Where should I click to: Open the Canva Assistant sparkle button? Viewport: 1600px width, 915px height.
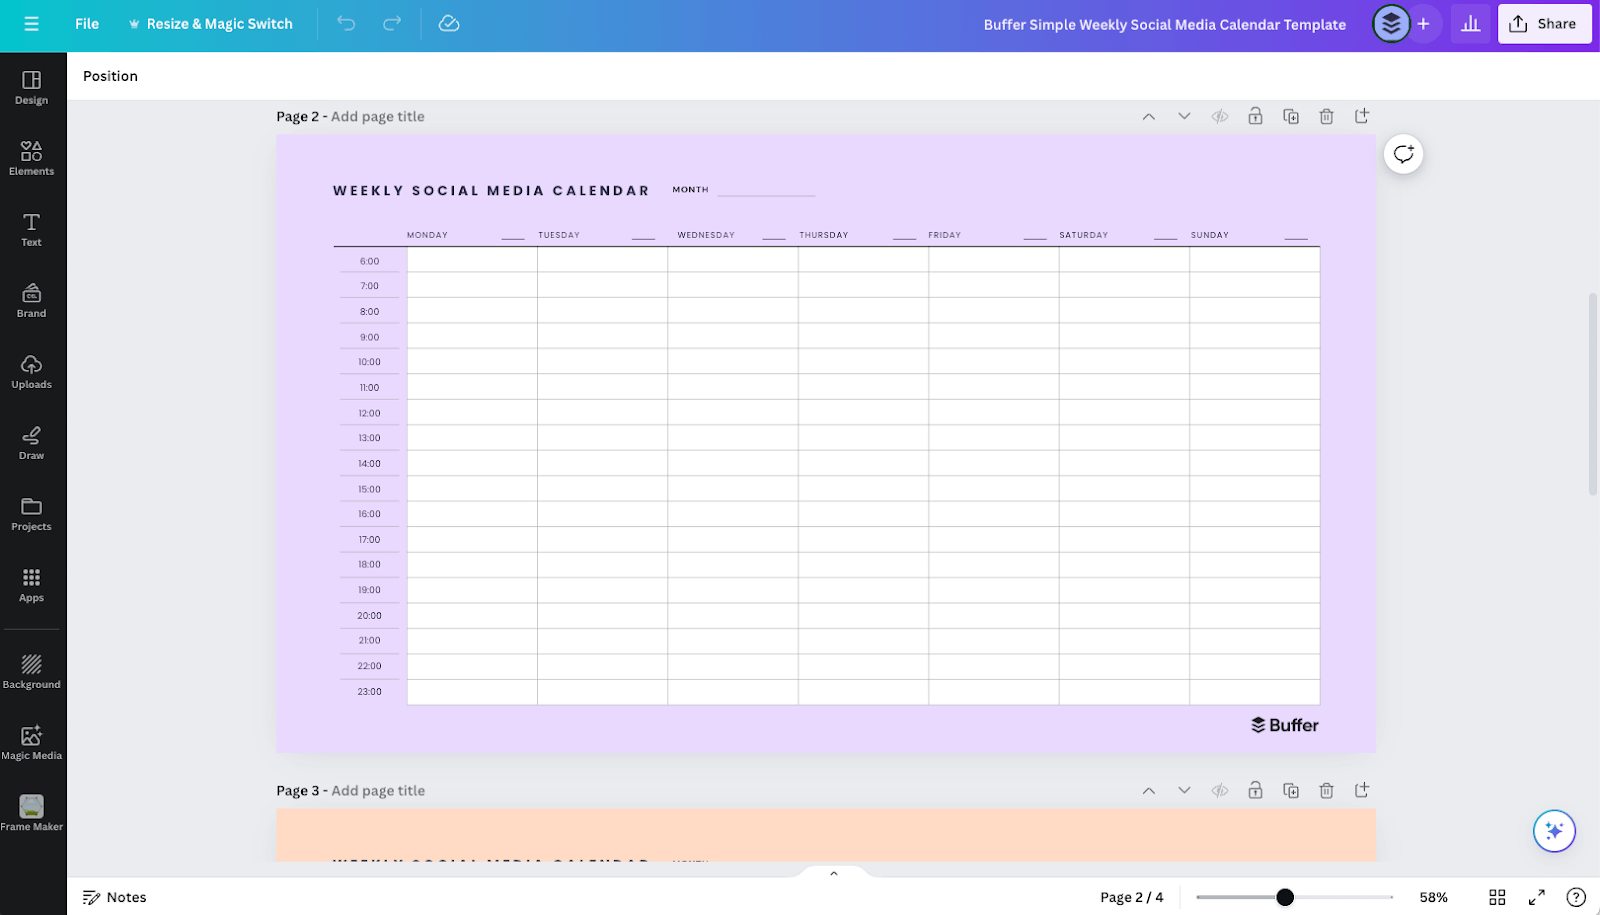[x=1554, y=830]
